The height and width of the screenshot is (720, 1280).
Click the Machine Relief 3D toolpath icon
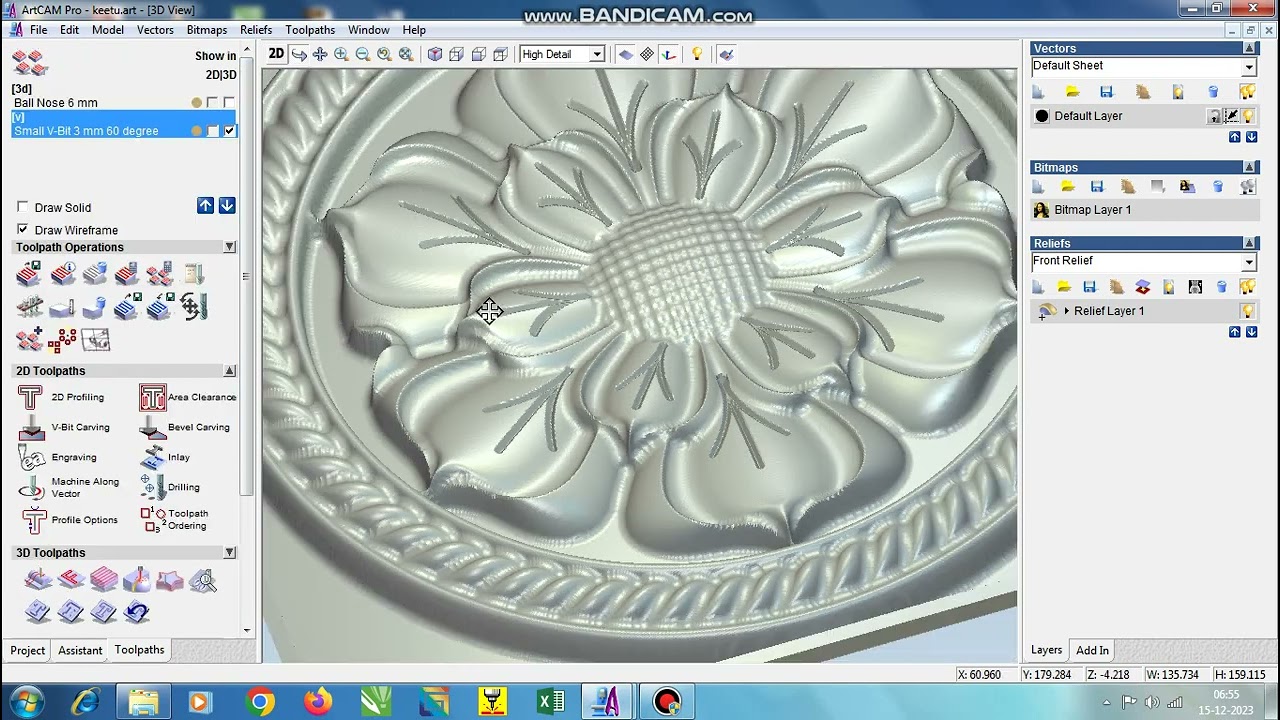(37, 579)
